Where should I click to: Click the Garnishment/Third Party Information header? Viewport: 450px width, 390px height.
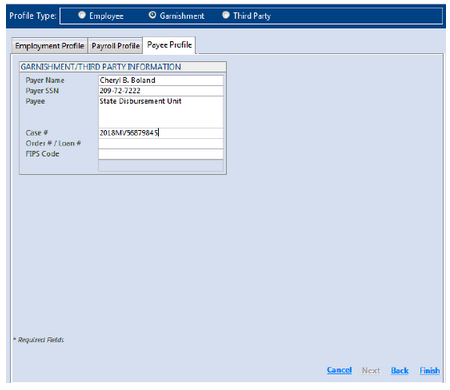click(123, 67)
